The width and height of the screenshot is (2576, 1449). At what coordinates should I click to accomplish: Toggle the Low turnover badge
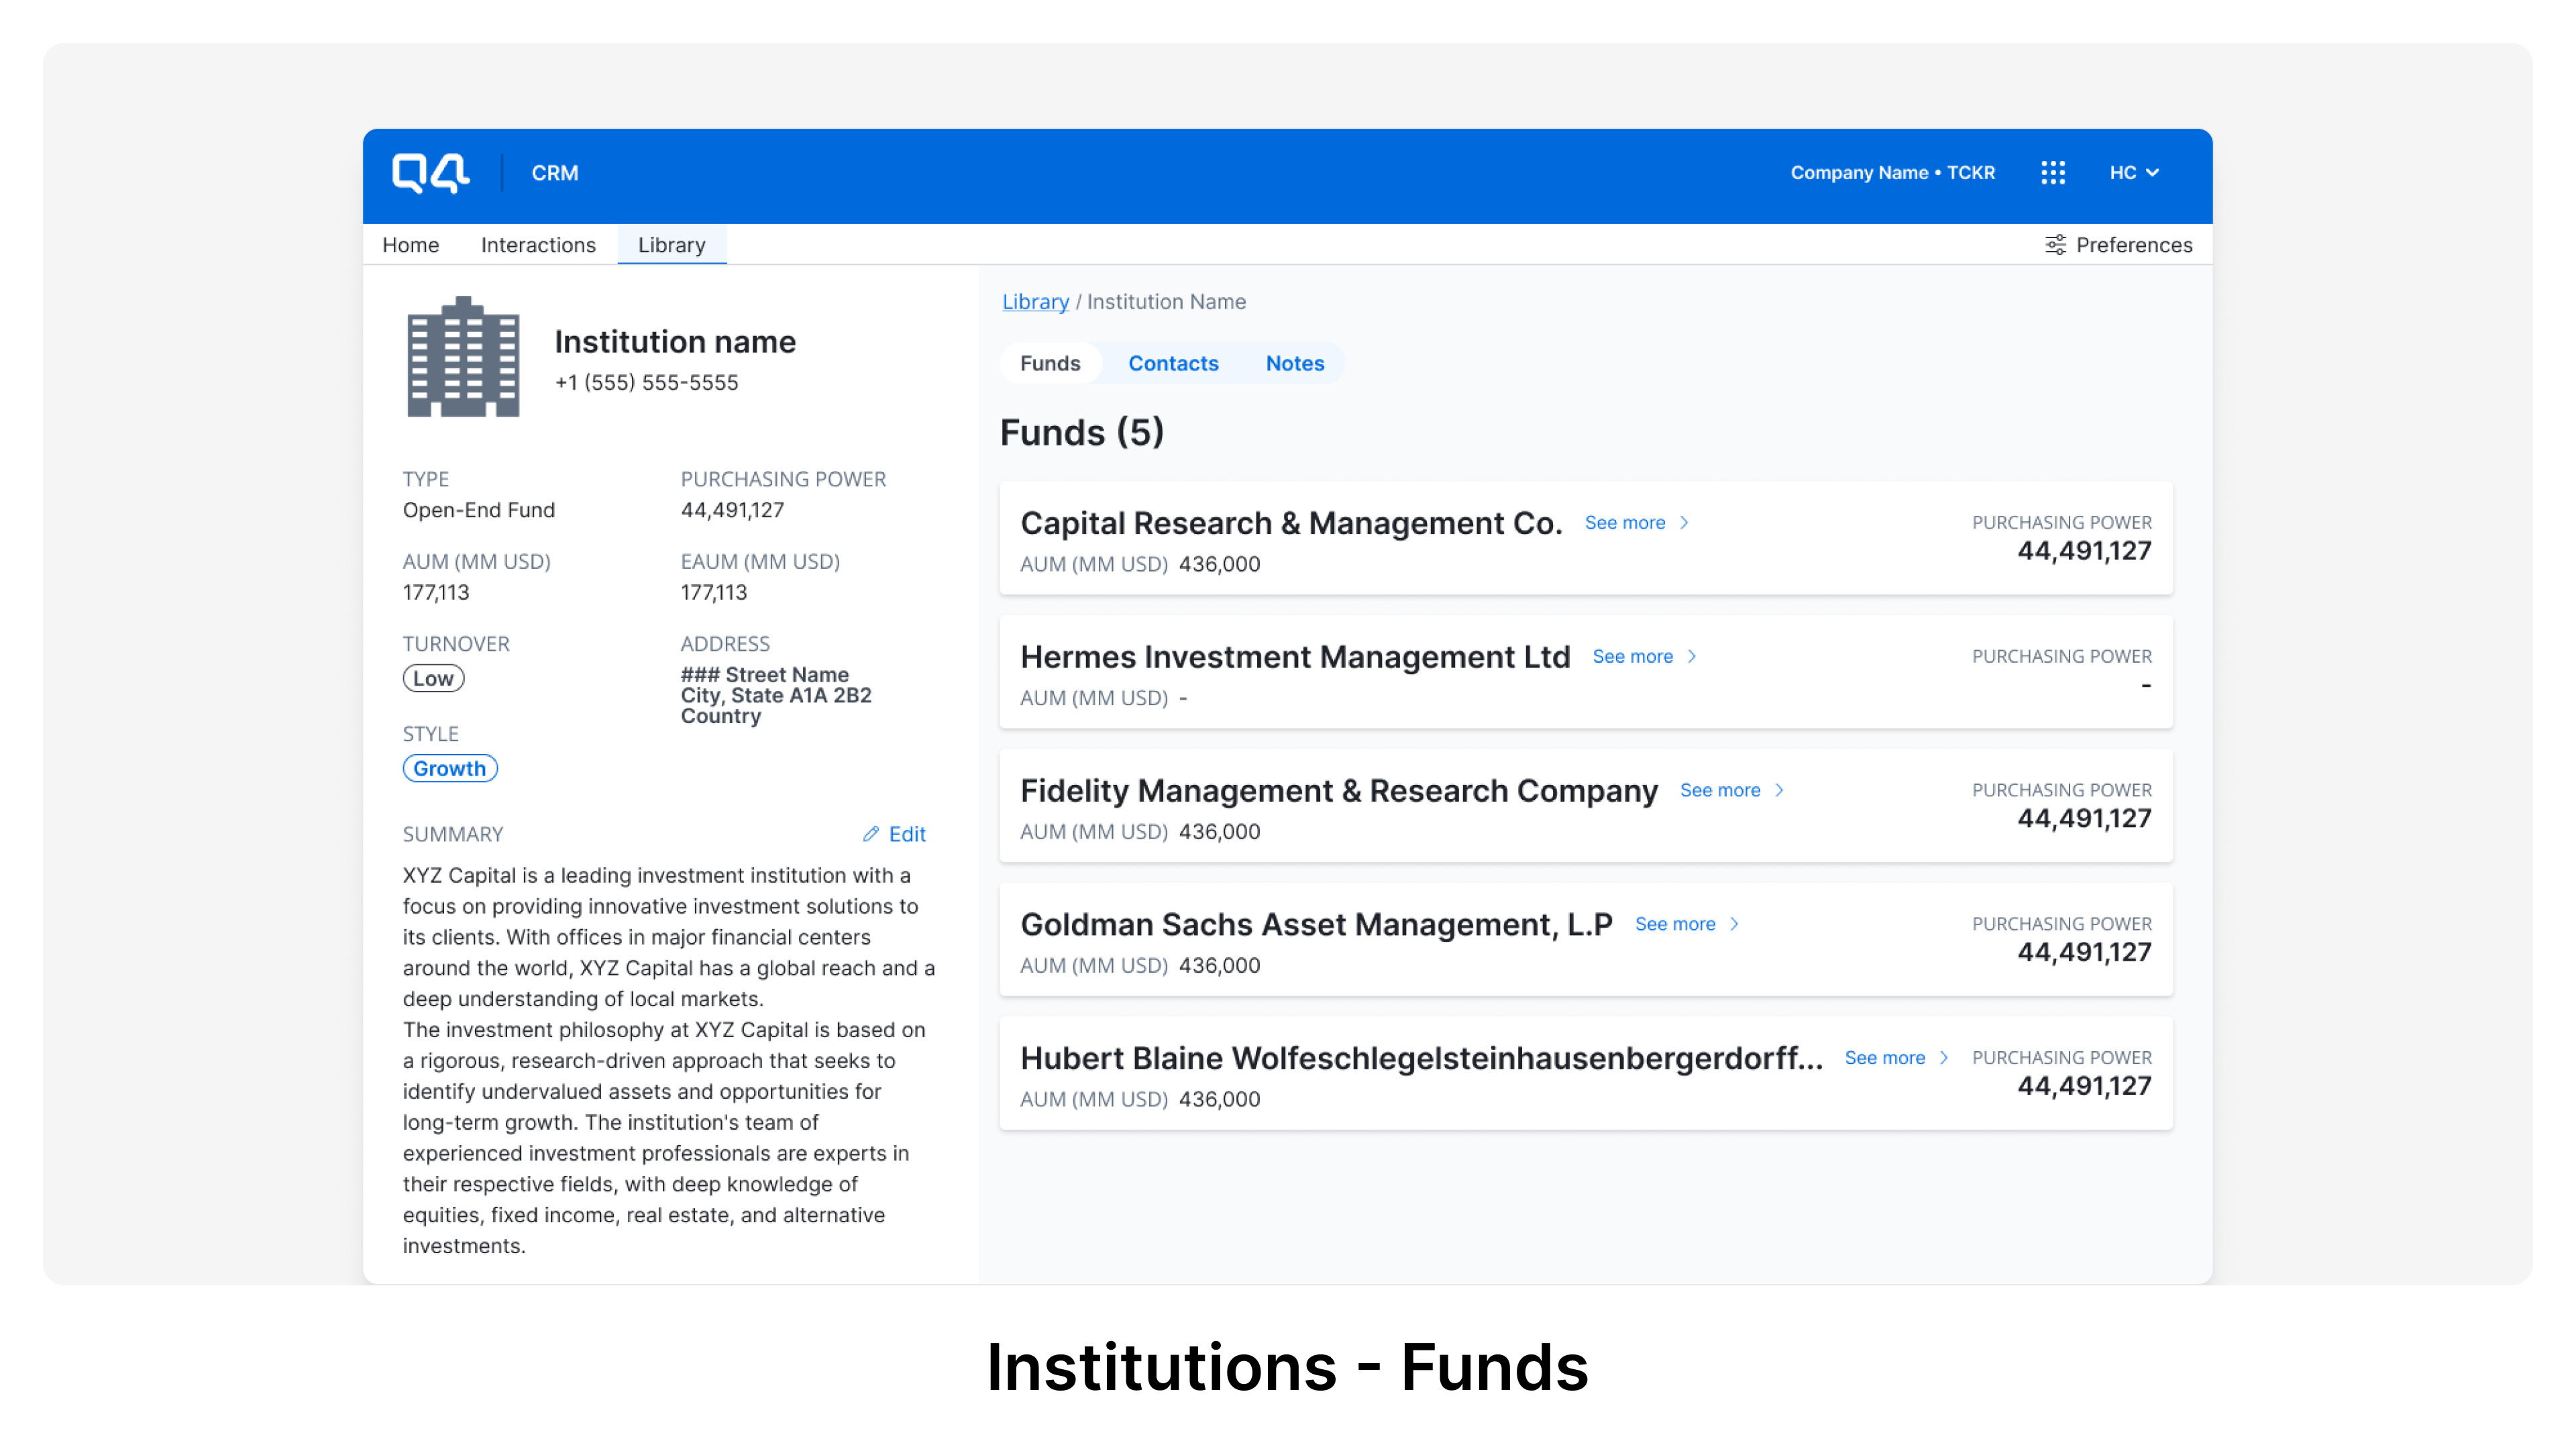point(433,678)
